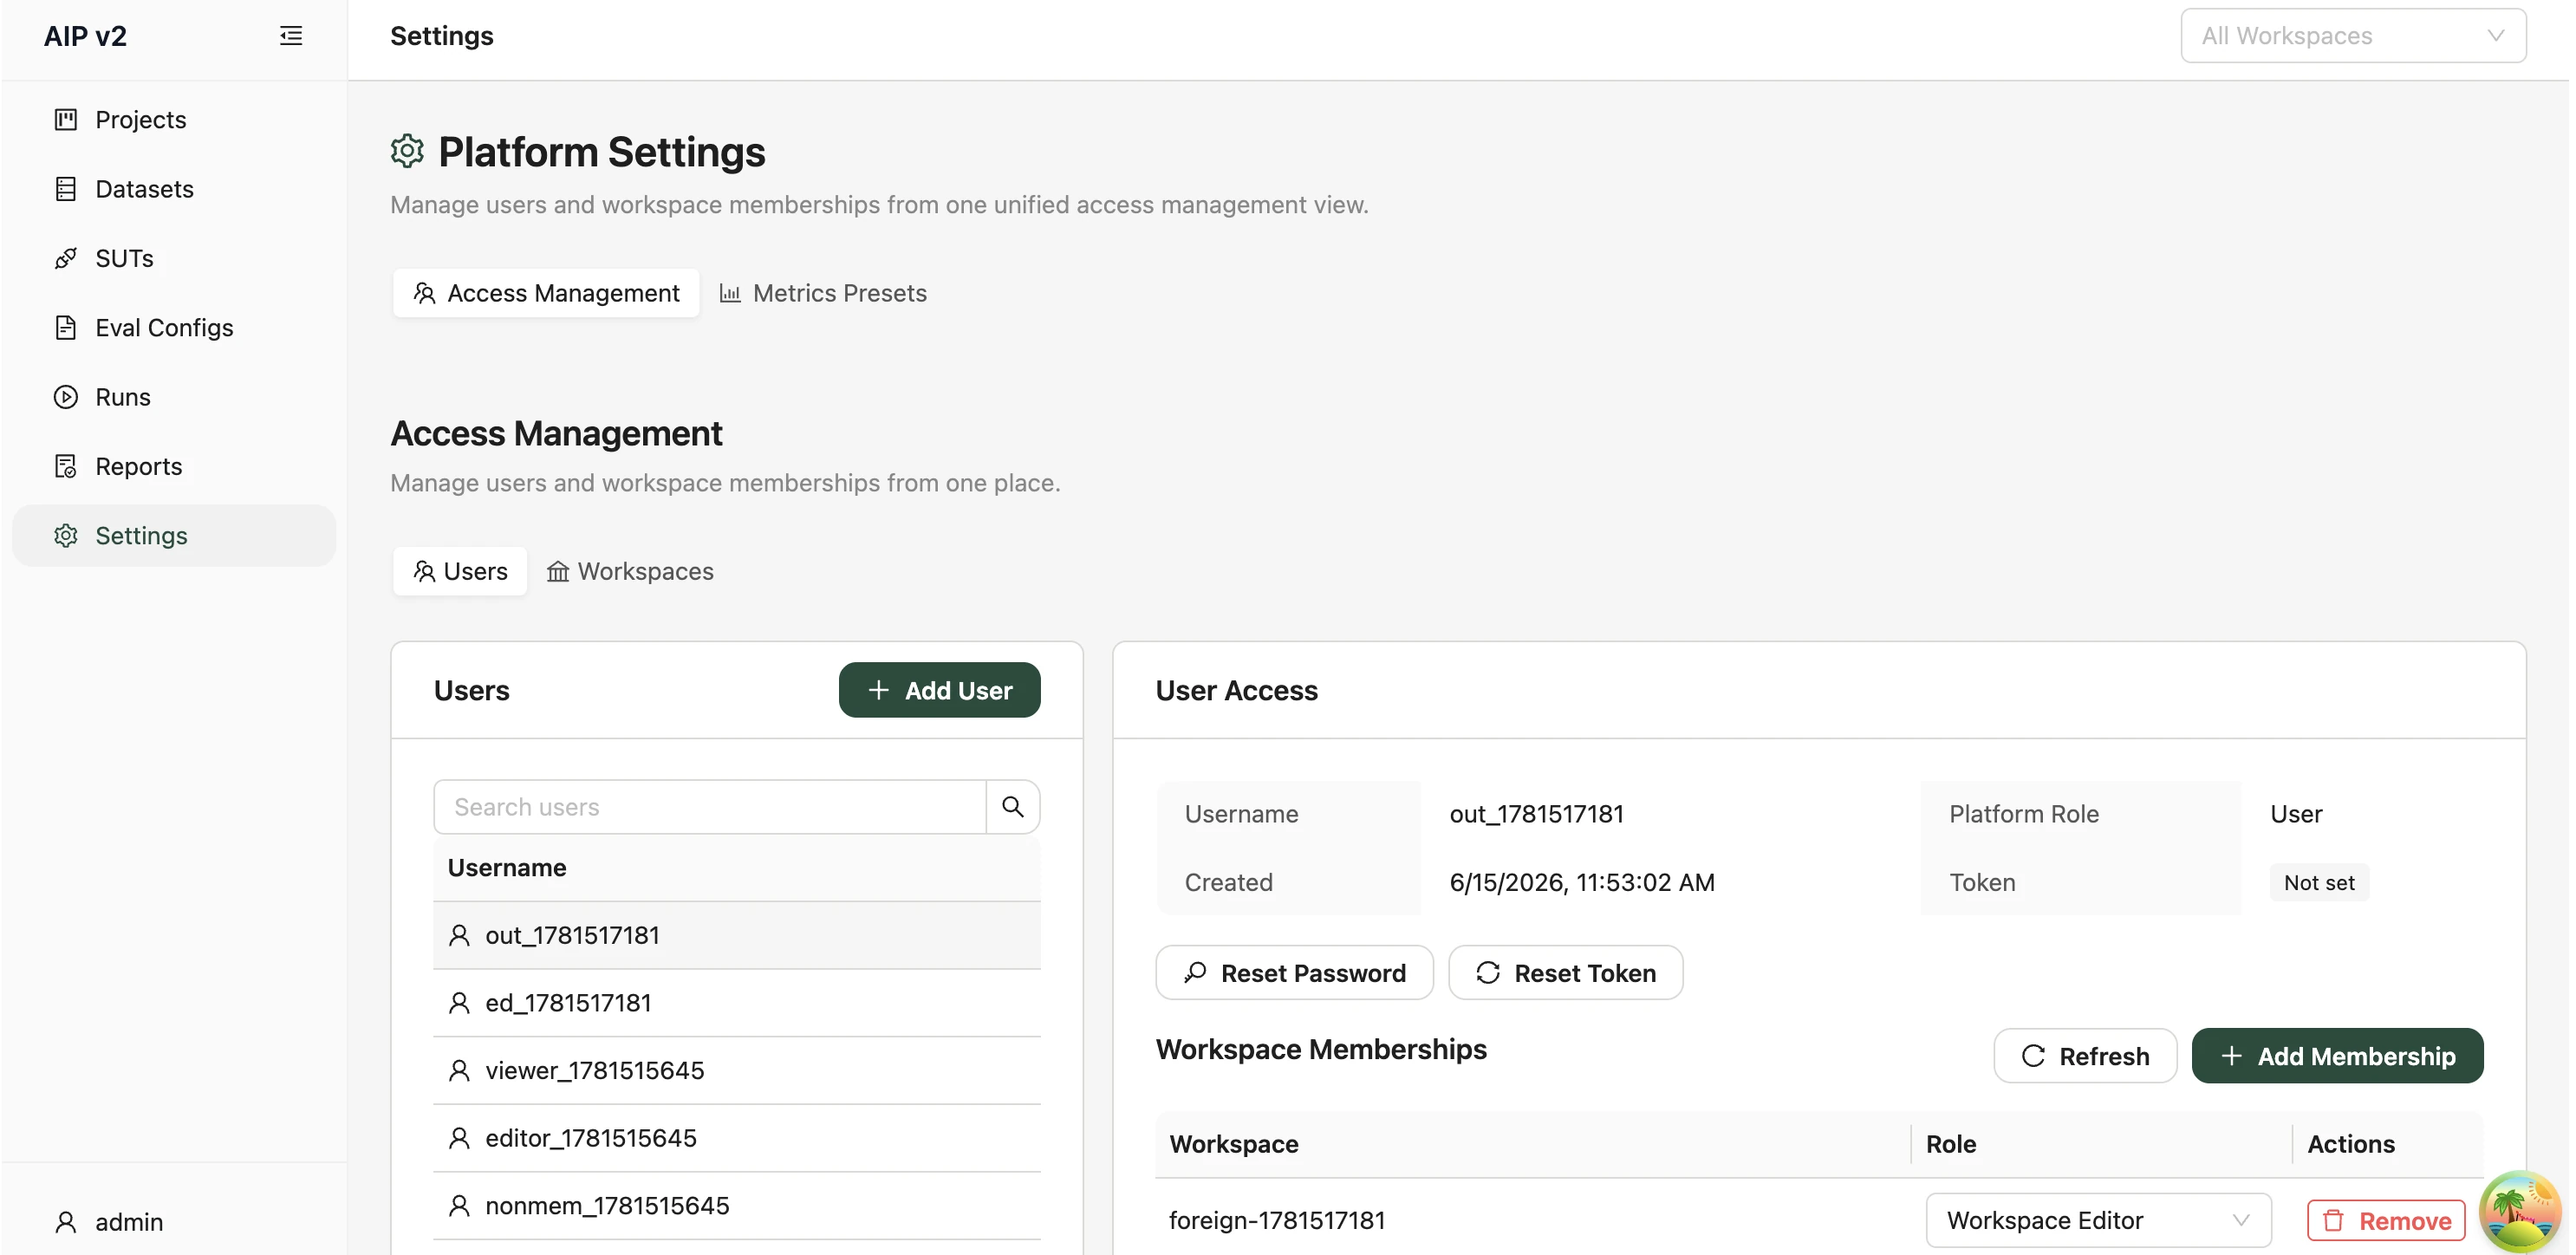Viewport: 2576px width, 1255px height.
Task: Click the Projects board icon
Action: 66,120
